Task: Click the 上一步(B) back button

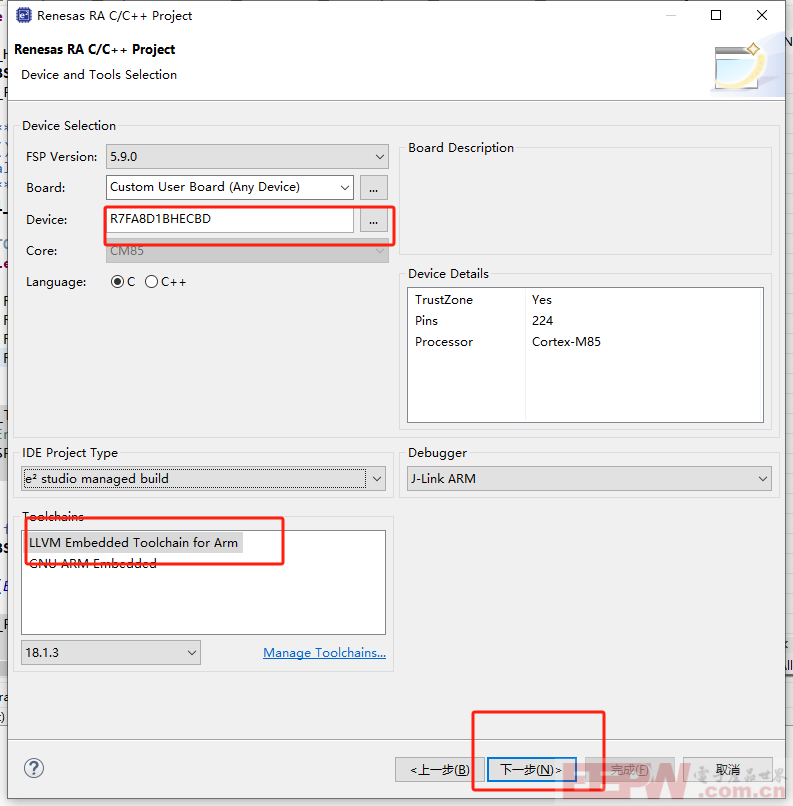Action: [x=439, y=769]
